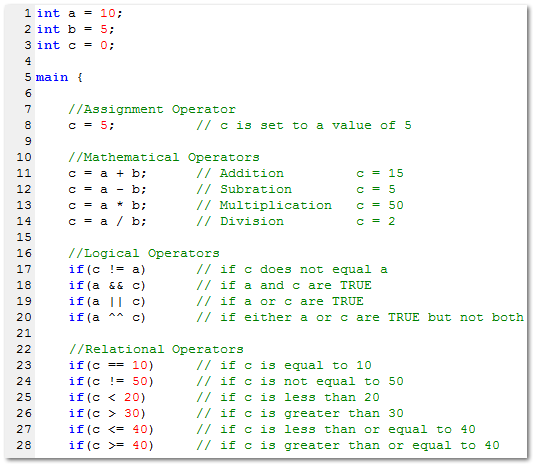
Task: Click the 'if(c >= 40)' statement
Action: [111, 445]
